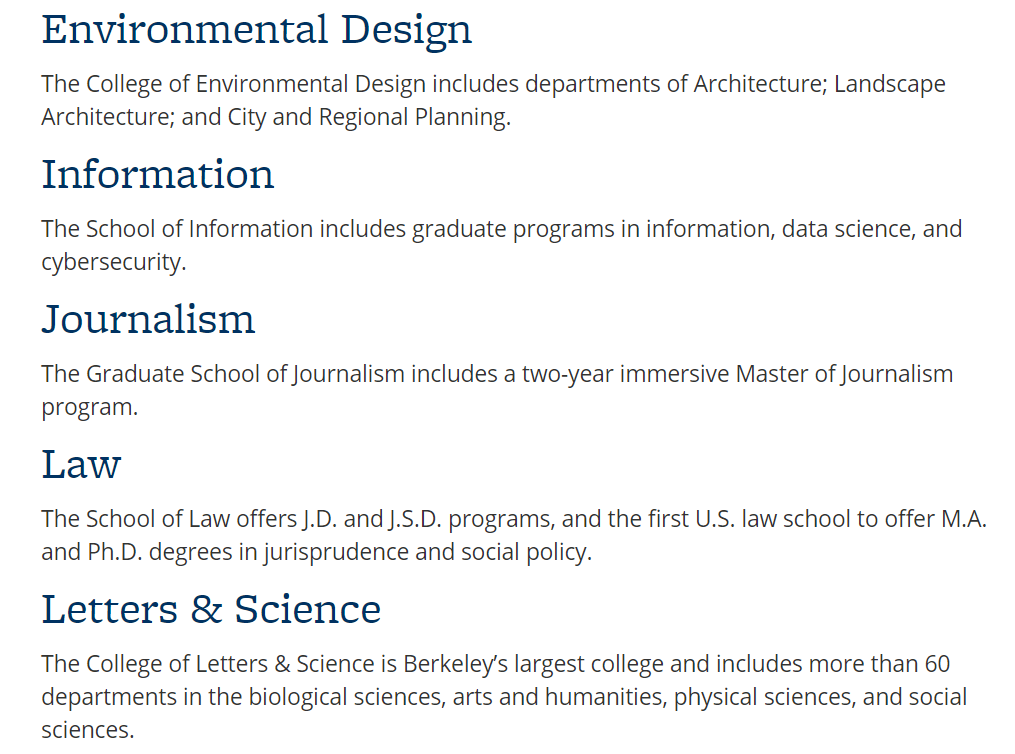Click the word "cybersecurity" in the Information text

pos(112,262)
